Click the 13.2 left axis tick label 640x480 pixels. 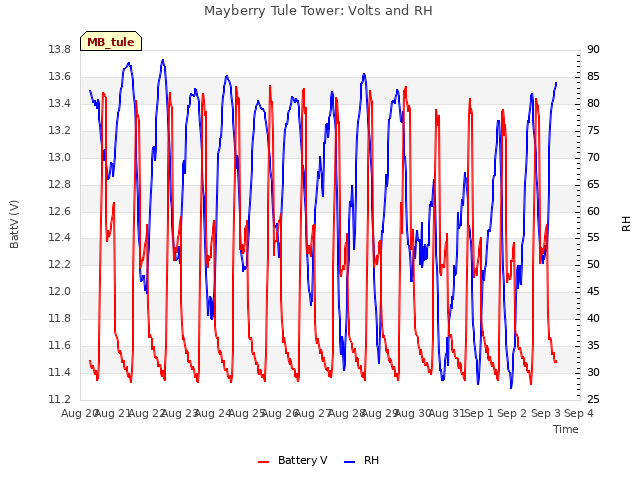(x=59, y=131)
